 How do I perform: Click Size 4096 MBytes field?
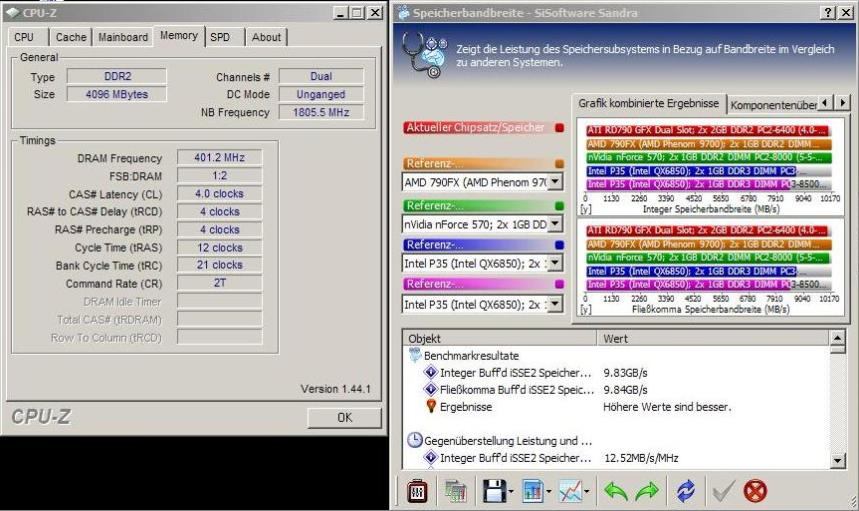coord(117,94)
